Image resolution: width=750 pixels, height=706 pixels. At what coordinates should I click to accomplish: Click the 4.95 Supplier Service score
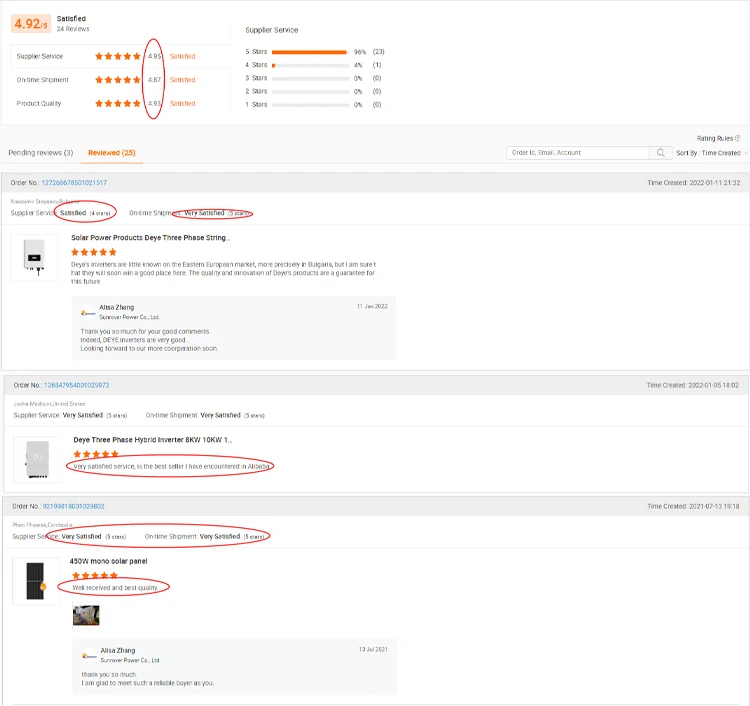pos(154,56)
